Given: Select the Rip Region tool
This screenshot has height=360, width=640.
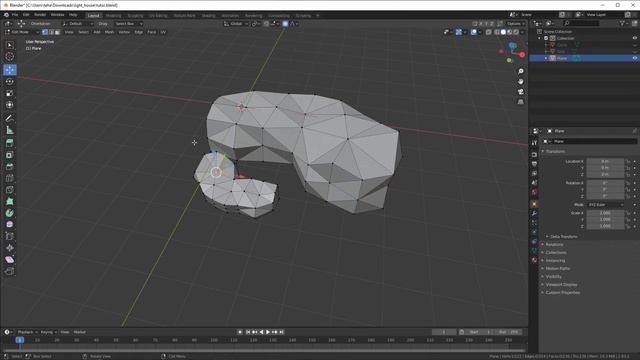Looking at the screenshot, I should [10, 271].
